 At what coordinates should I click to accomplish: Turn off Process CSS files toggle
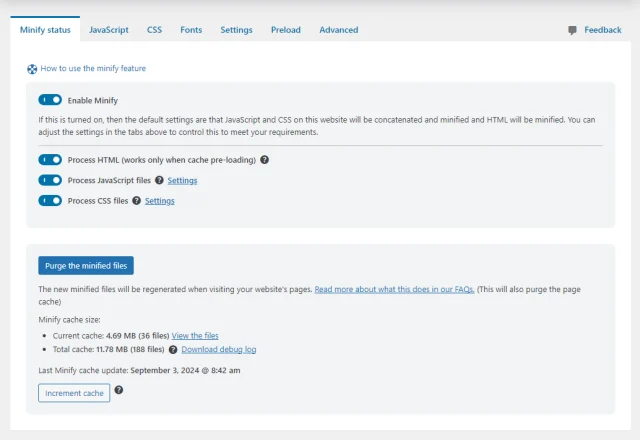pos(50,201)
